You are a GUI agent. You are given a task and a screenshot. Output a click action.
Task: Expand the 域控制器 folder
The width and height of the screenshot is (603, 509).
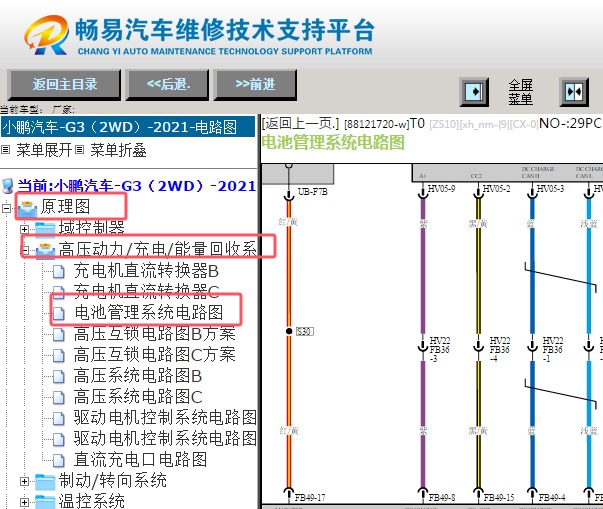(x=25, y=230)
